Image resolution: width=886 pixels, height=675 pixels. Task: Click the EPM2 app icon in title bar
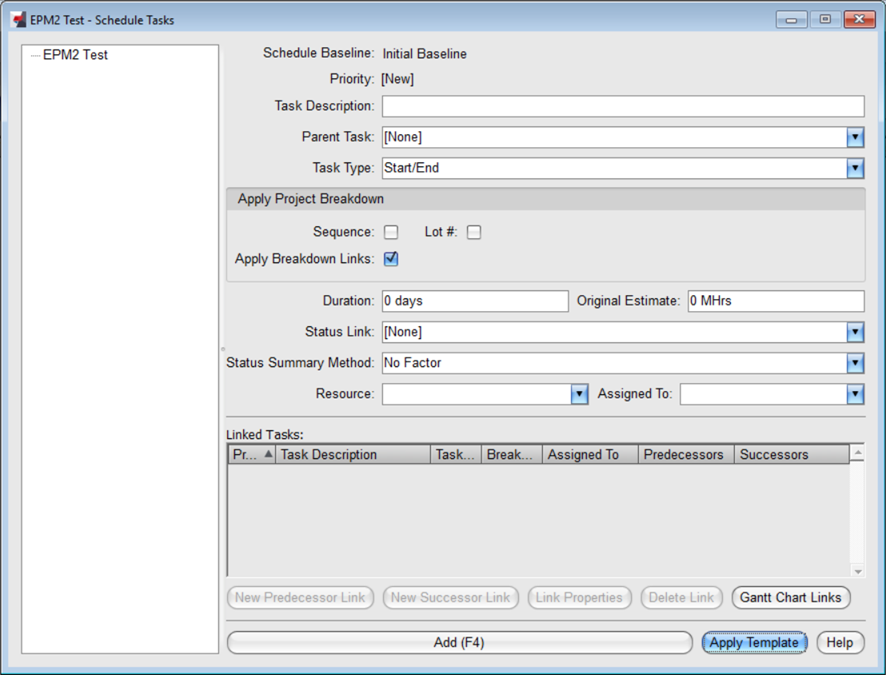19,19
